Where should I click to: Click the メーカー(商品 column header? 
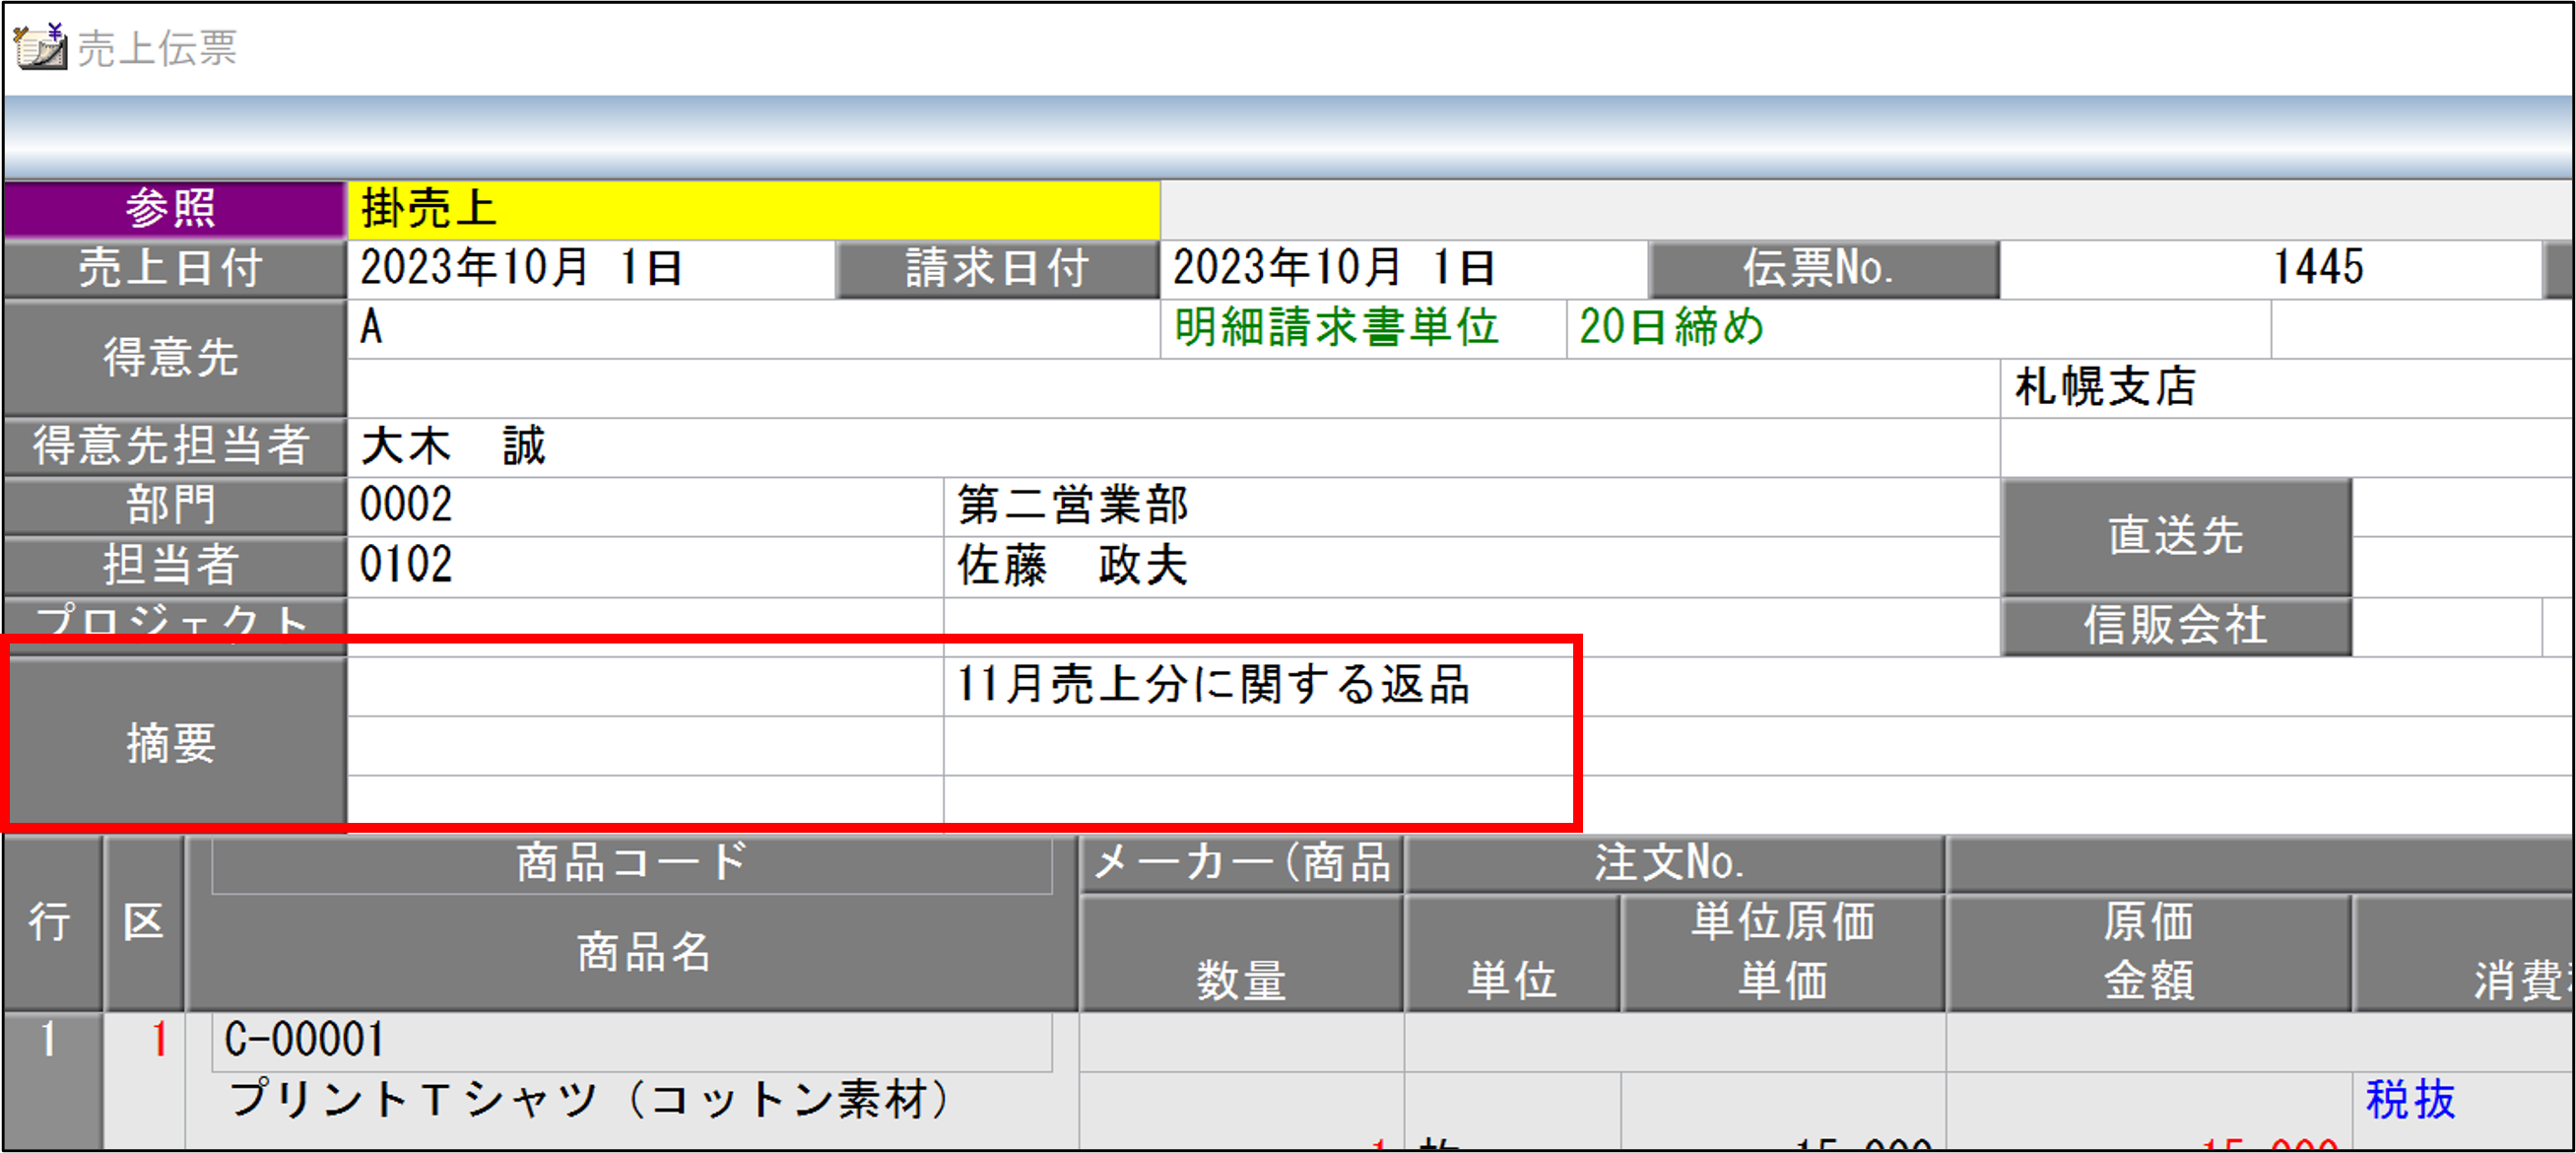coord(1242,863)
